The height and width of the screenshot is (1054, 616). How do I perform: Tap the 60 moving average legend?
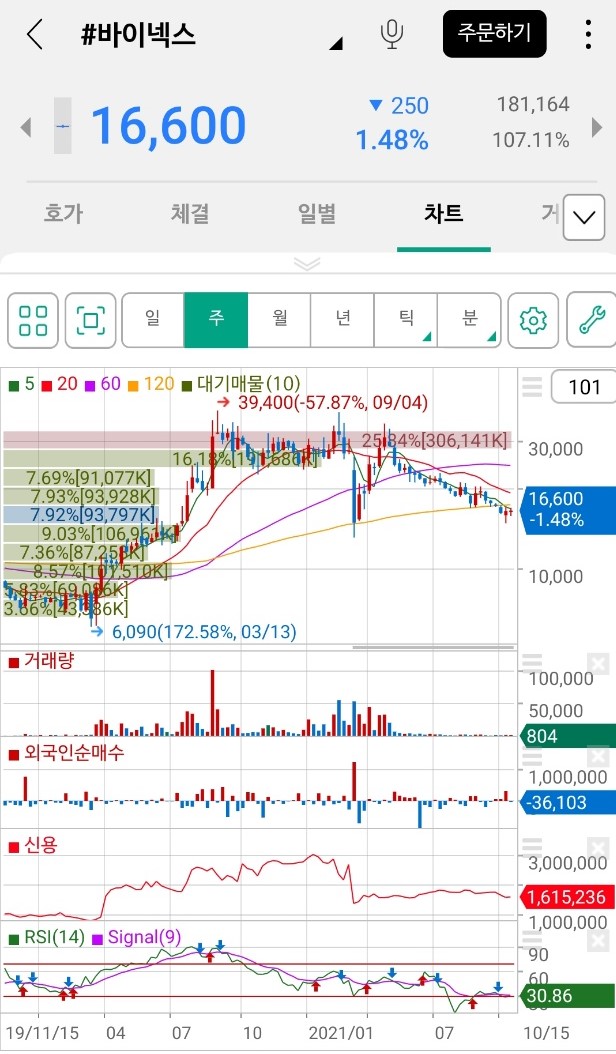[103, 384]
